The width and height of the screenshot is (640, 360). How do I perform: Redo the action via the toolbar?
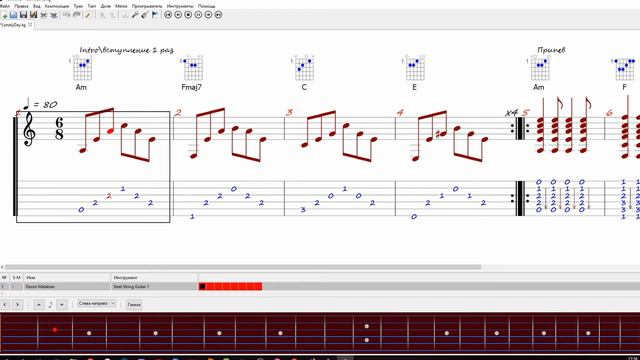click(76, 15)
